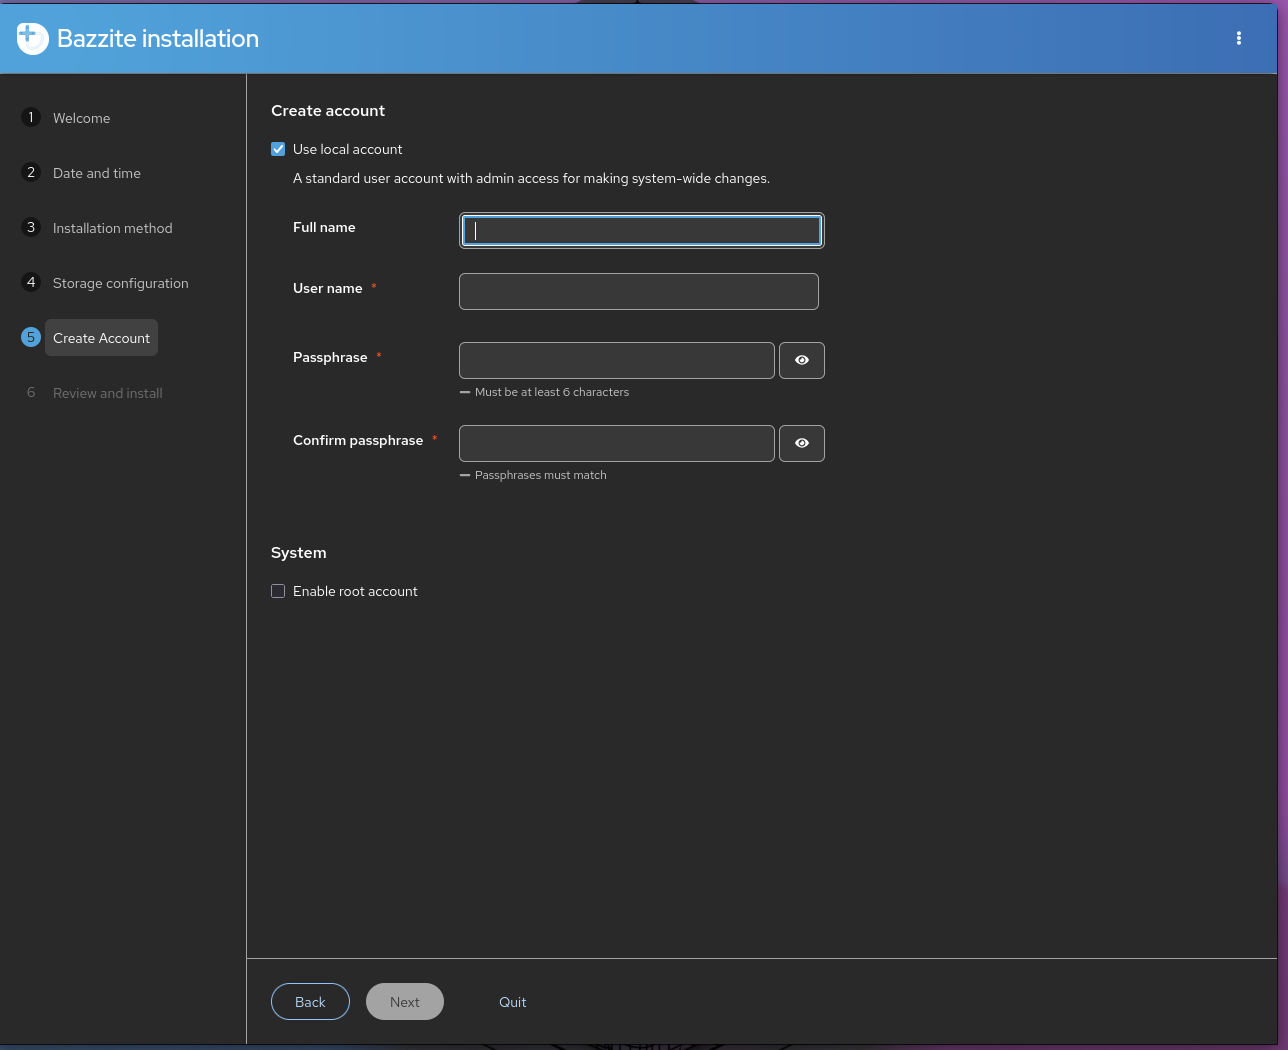The width and height of the screenshot is (1288, 1050).
Task: Click inside the Full name field
Action: (x=640, y=230)
